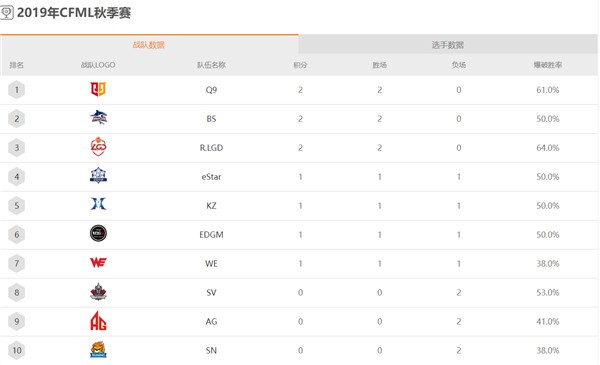Open the Q9 team name link
The image size is (600, 365).
point(211,90)
